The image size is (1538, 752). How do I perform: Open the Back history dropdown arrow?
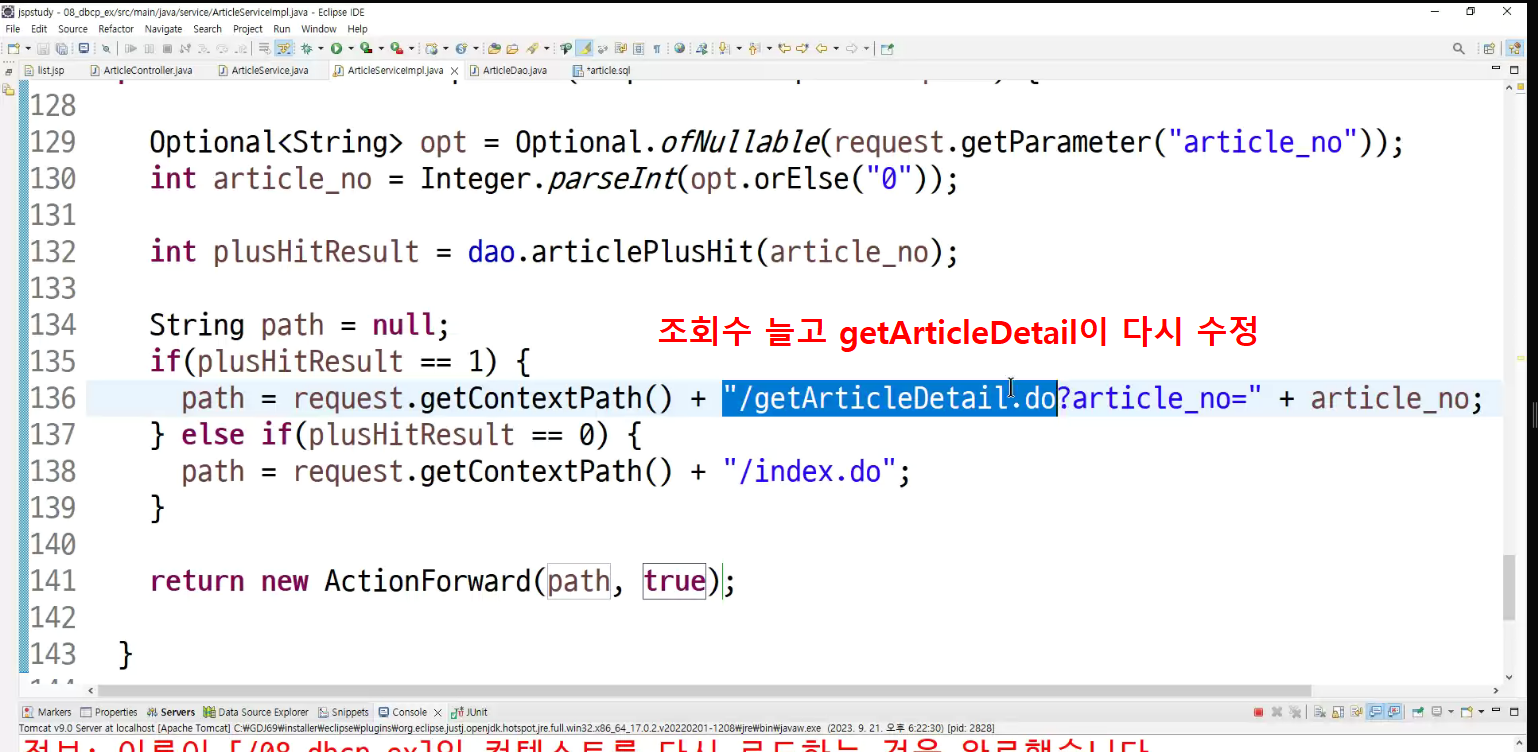[836, 48]
